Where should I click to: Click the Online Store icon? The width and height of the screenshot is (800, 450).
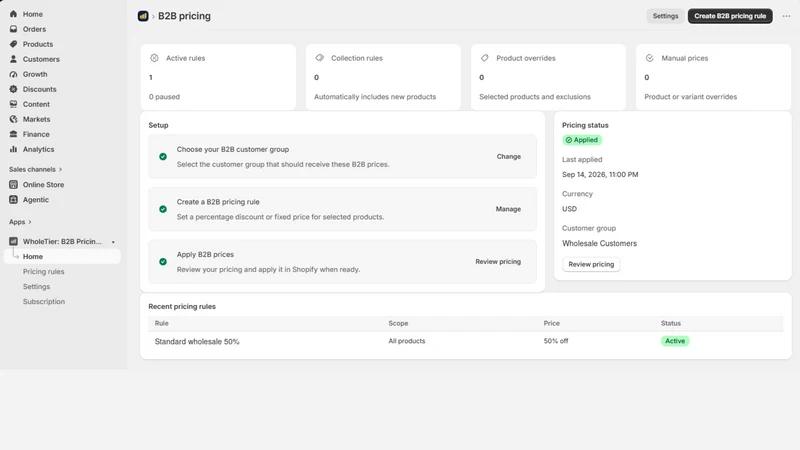pyautogui.click(x=13, y=185)
